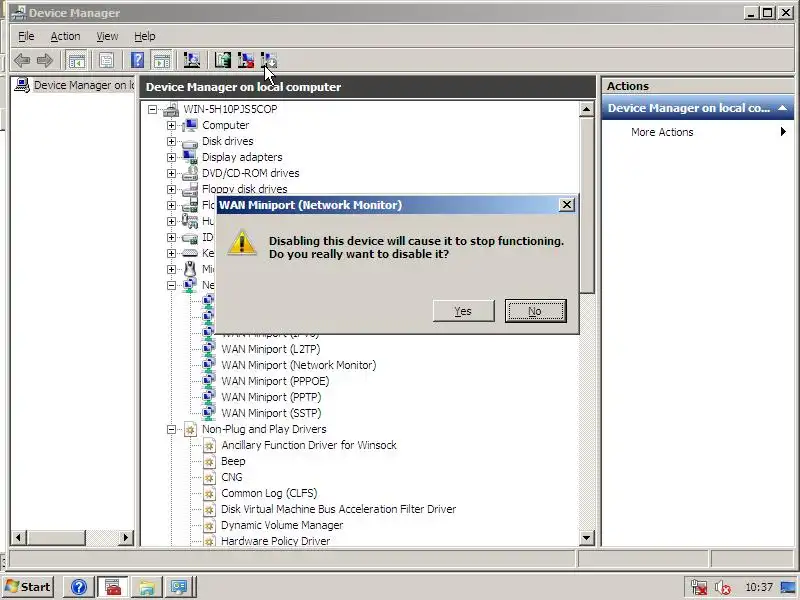This screenshot has width=800, height=600.
Task: Click the Forward arrow in the toolbar
Action: click(45, 61)
